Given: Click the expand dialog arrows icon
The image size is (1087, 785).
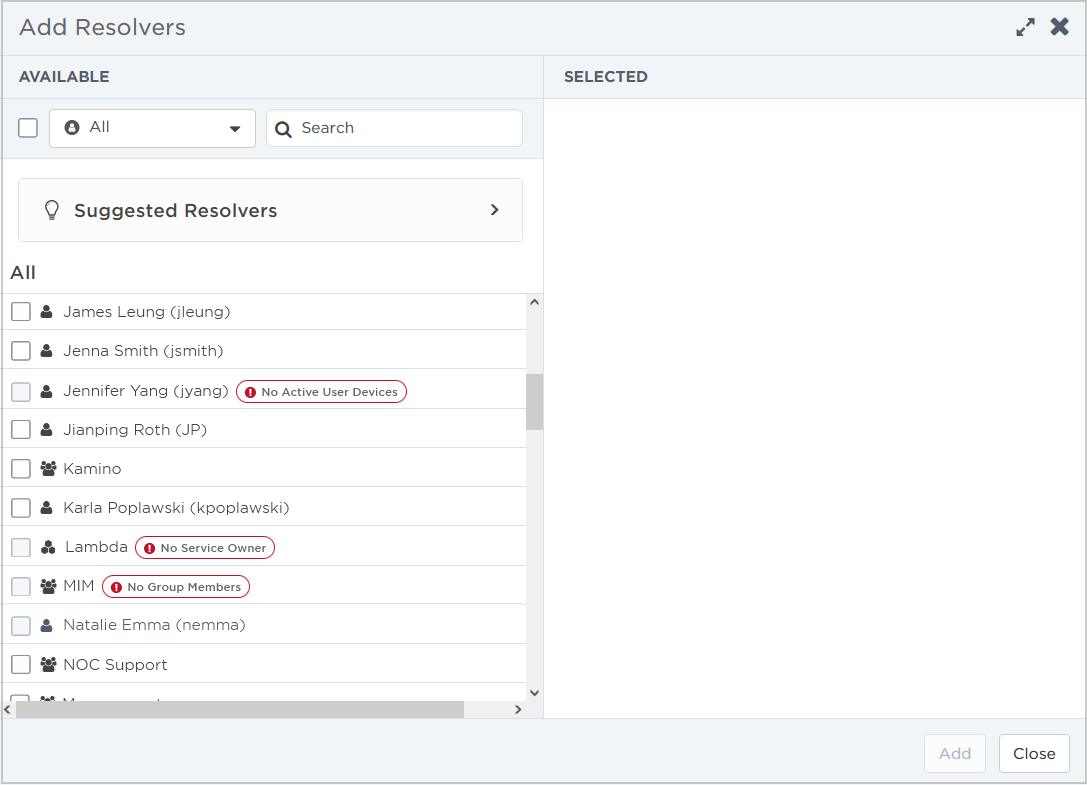Looking at the screenshot, I should point(1025,28).
